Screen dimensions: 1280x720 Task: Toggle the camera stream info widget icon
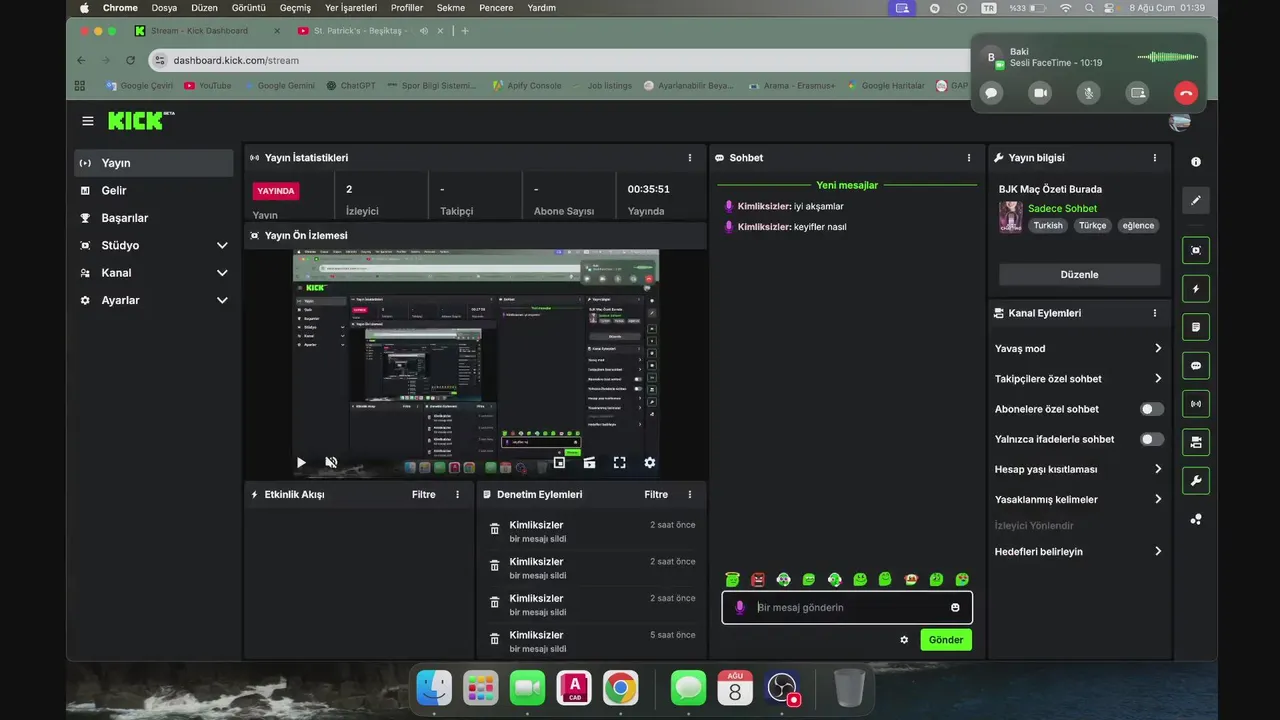click(1196, 442)
